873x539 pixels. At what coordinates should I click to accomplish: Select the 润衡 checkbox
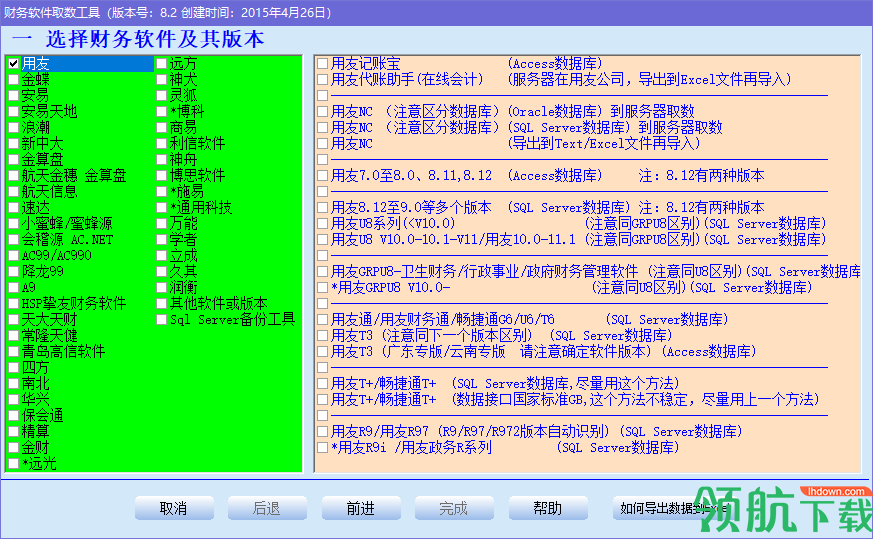pyautogui.click(x=161, y=288)
